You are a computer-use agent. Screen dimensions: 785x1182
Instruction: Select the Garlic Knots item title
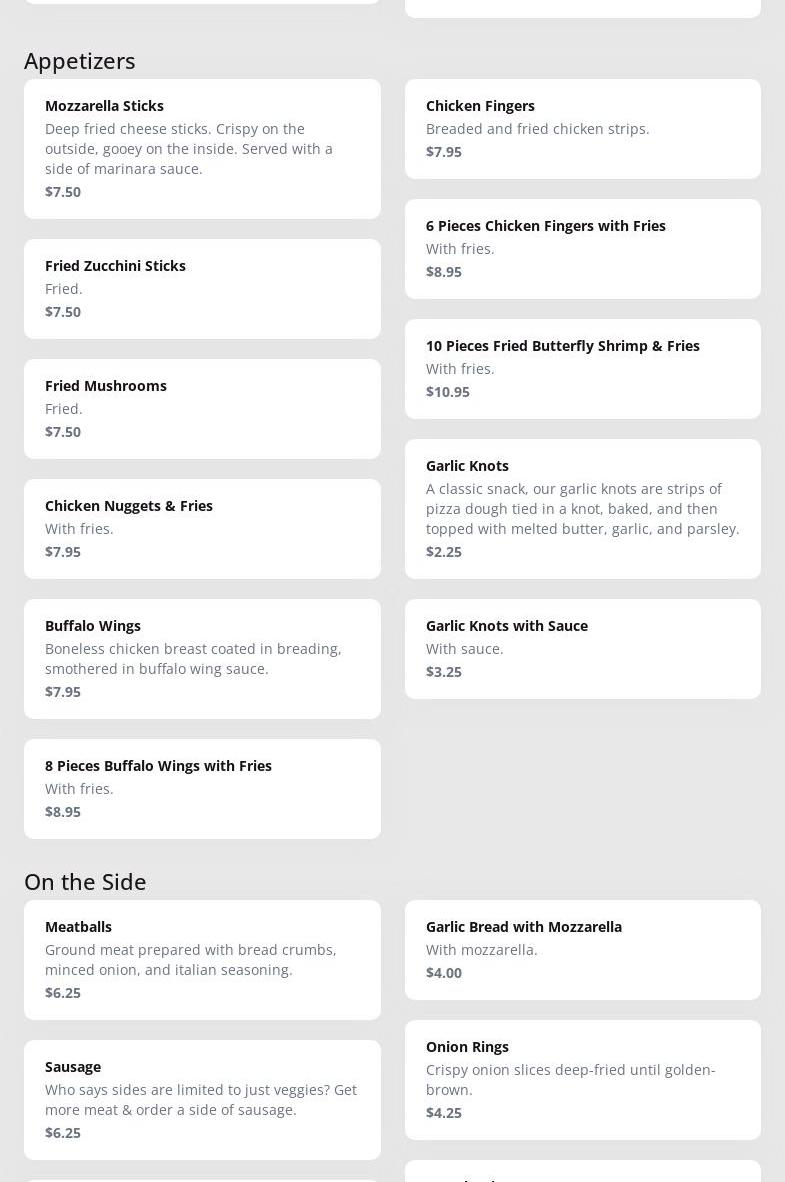[x=467, y=466]
